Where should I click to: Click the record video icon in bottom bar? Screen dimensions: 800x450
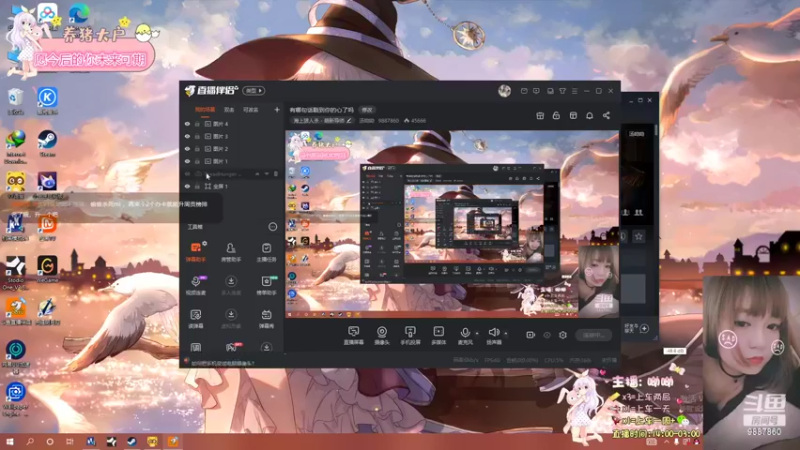click(531, 335)
